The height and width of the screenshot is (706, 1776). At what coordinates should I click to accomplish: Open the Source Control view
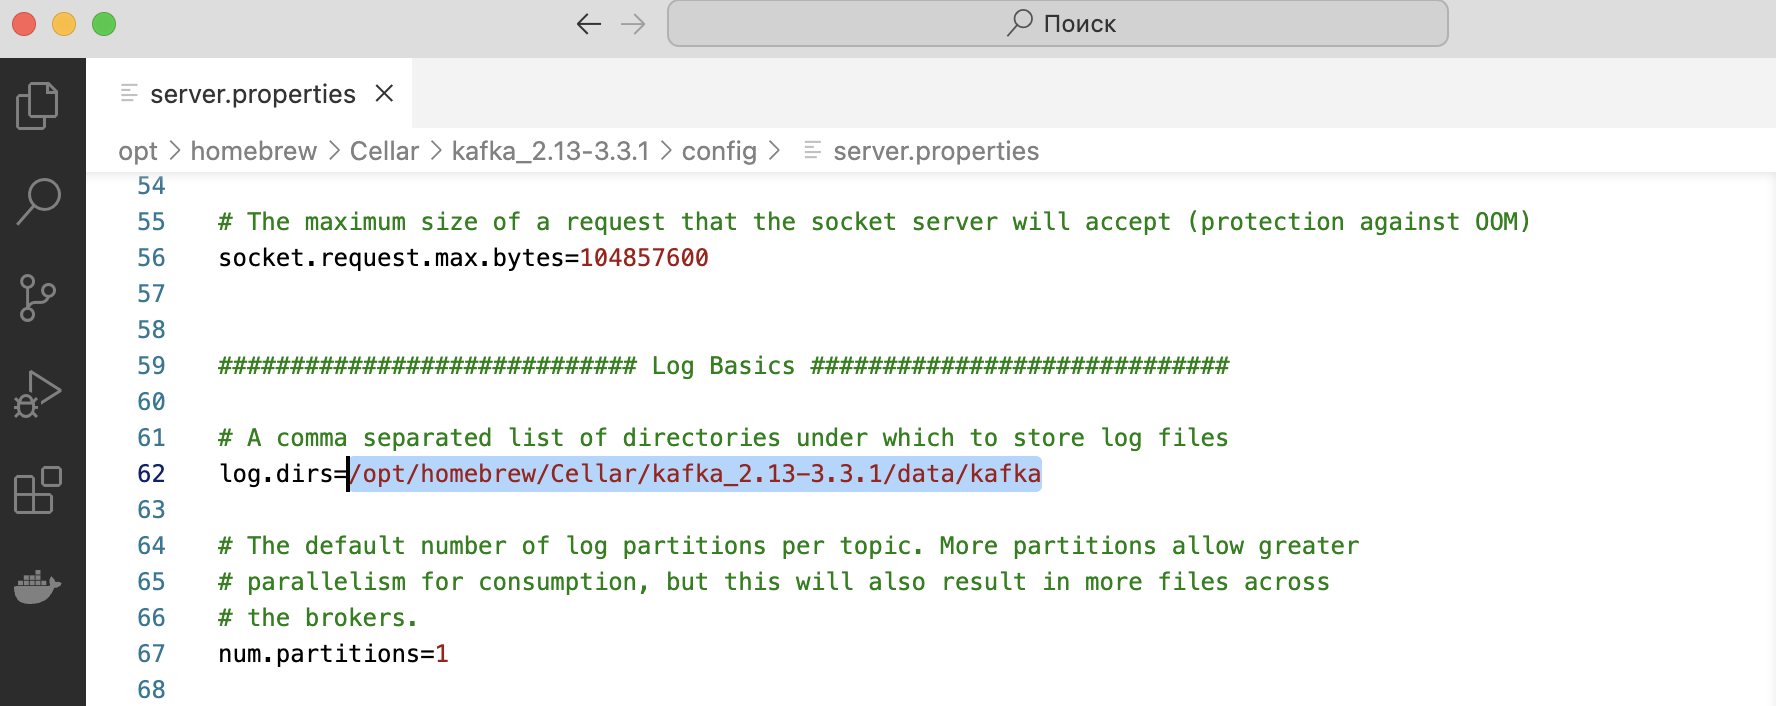coord(38,298)
